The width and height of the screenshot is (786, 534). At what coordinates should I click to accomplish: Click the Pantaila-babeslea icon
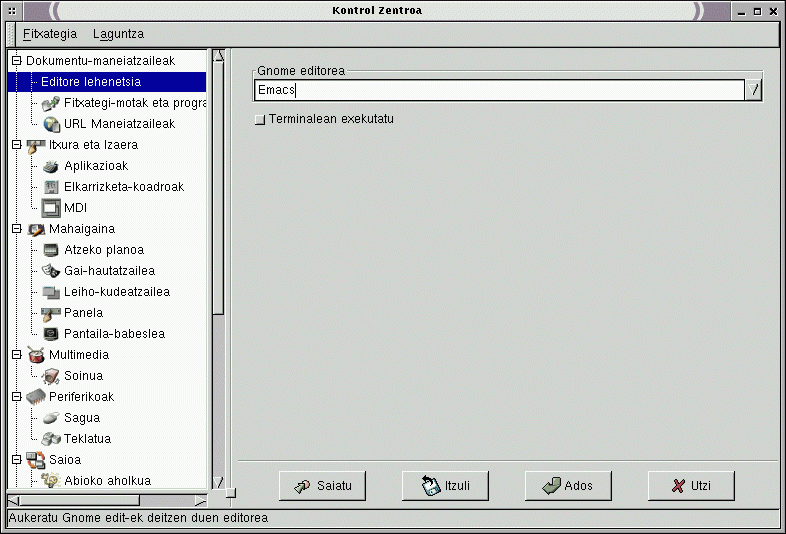click(x=51, y=334)
